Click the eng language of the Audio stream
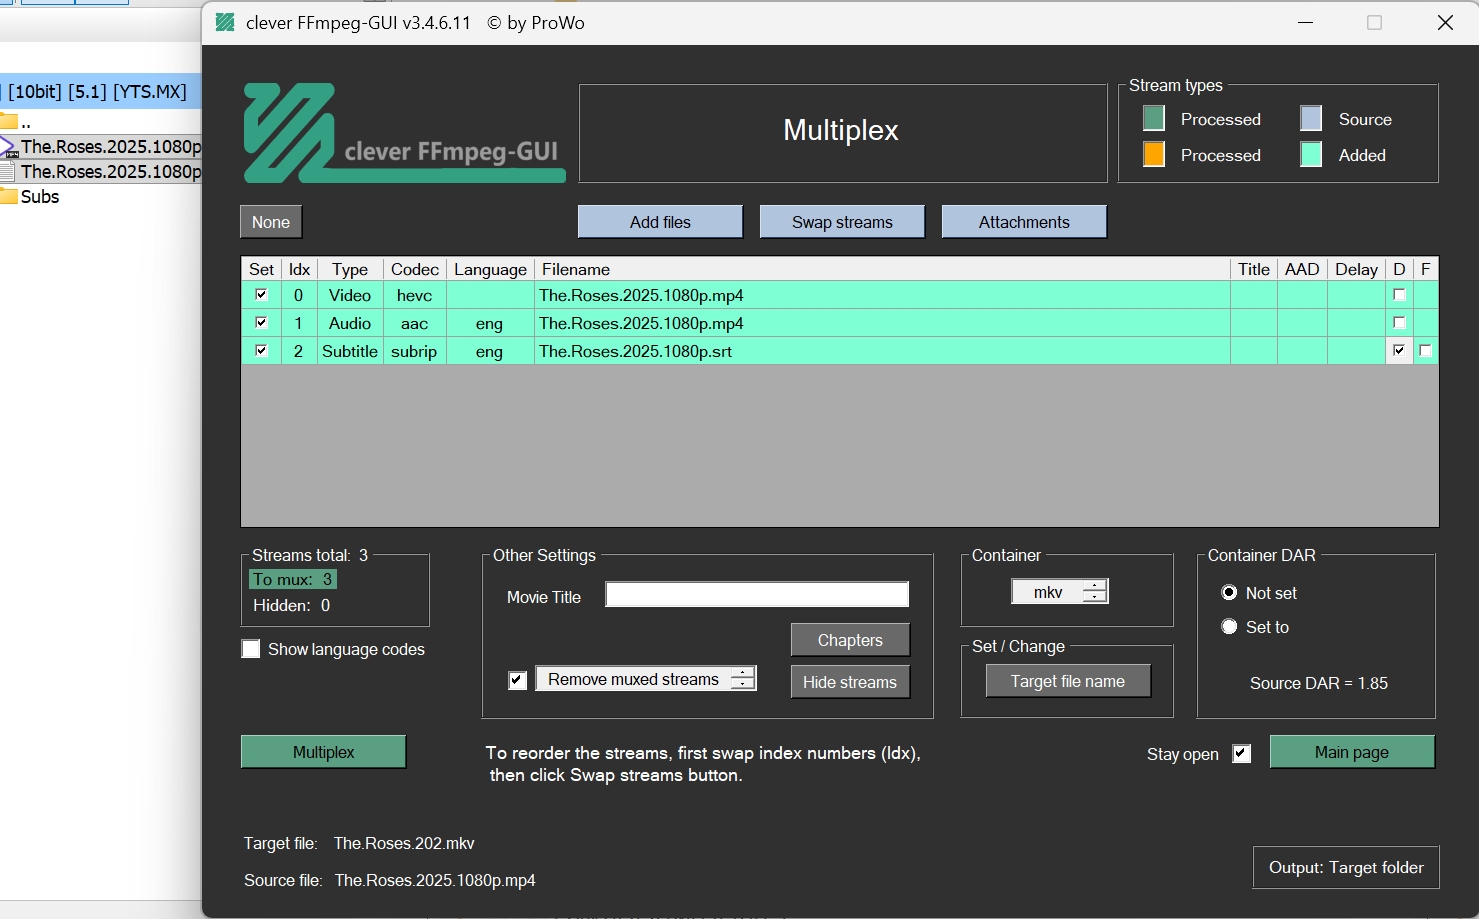Viewport: 1479px width, 919px height. coord(489,323)
